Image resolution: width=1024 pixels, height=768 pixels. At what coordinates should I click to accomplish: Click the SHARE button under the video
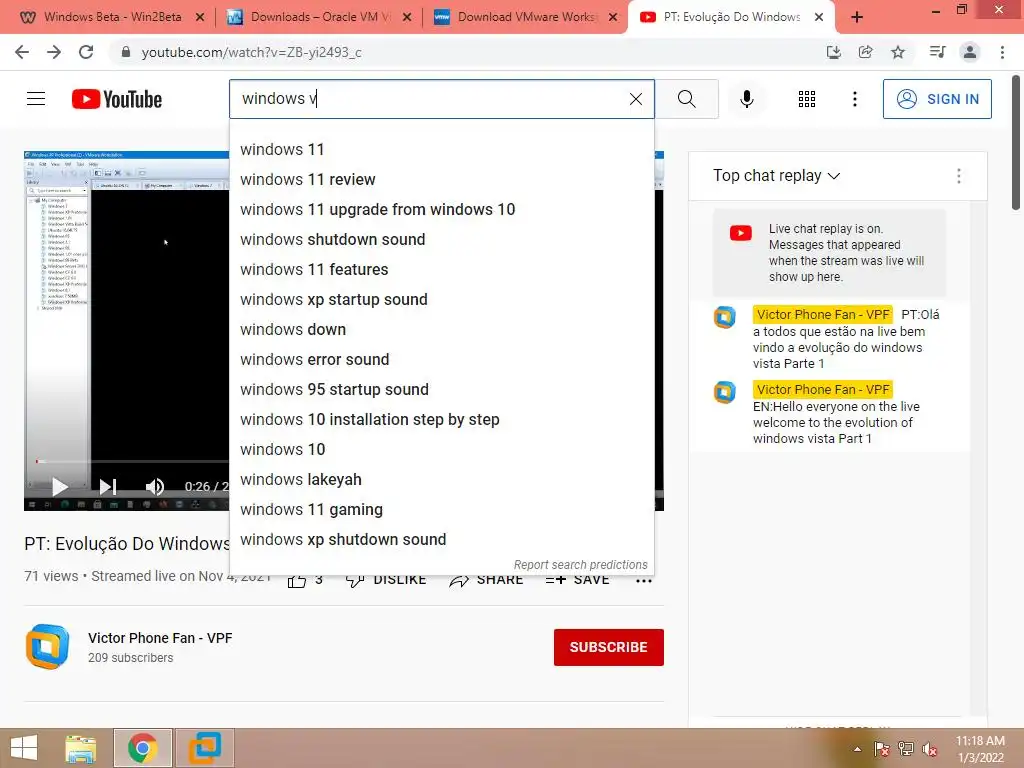pos(487,580)
